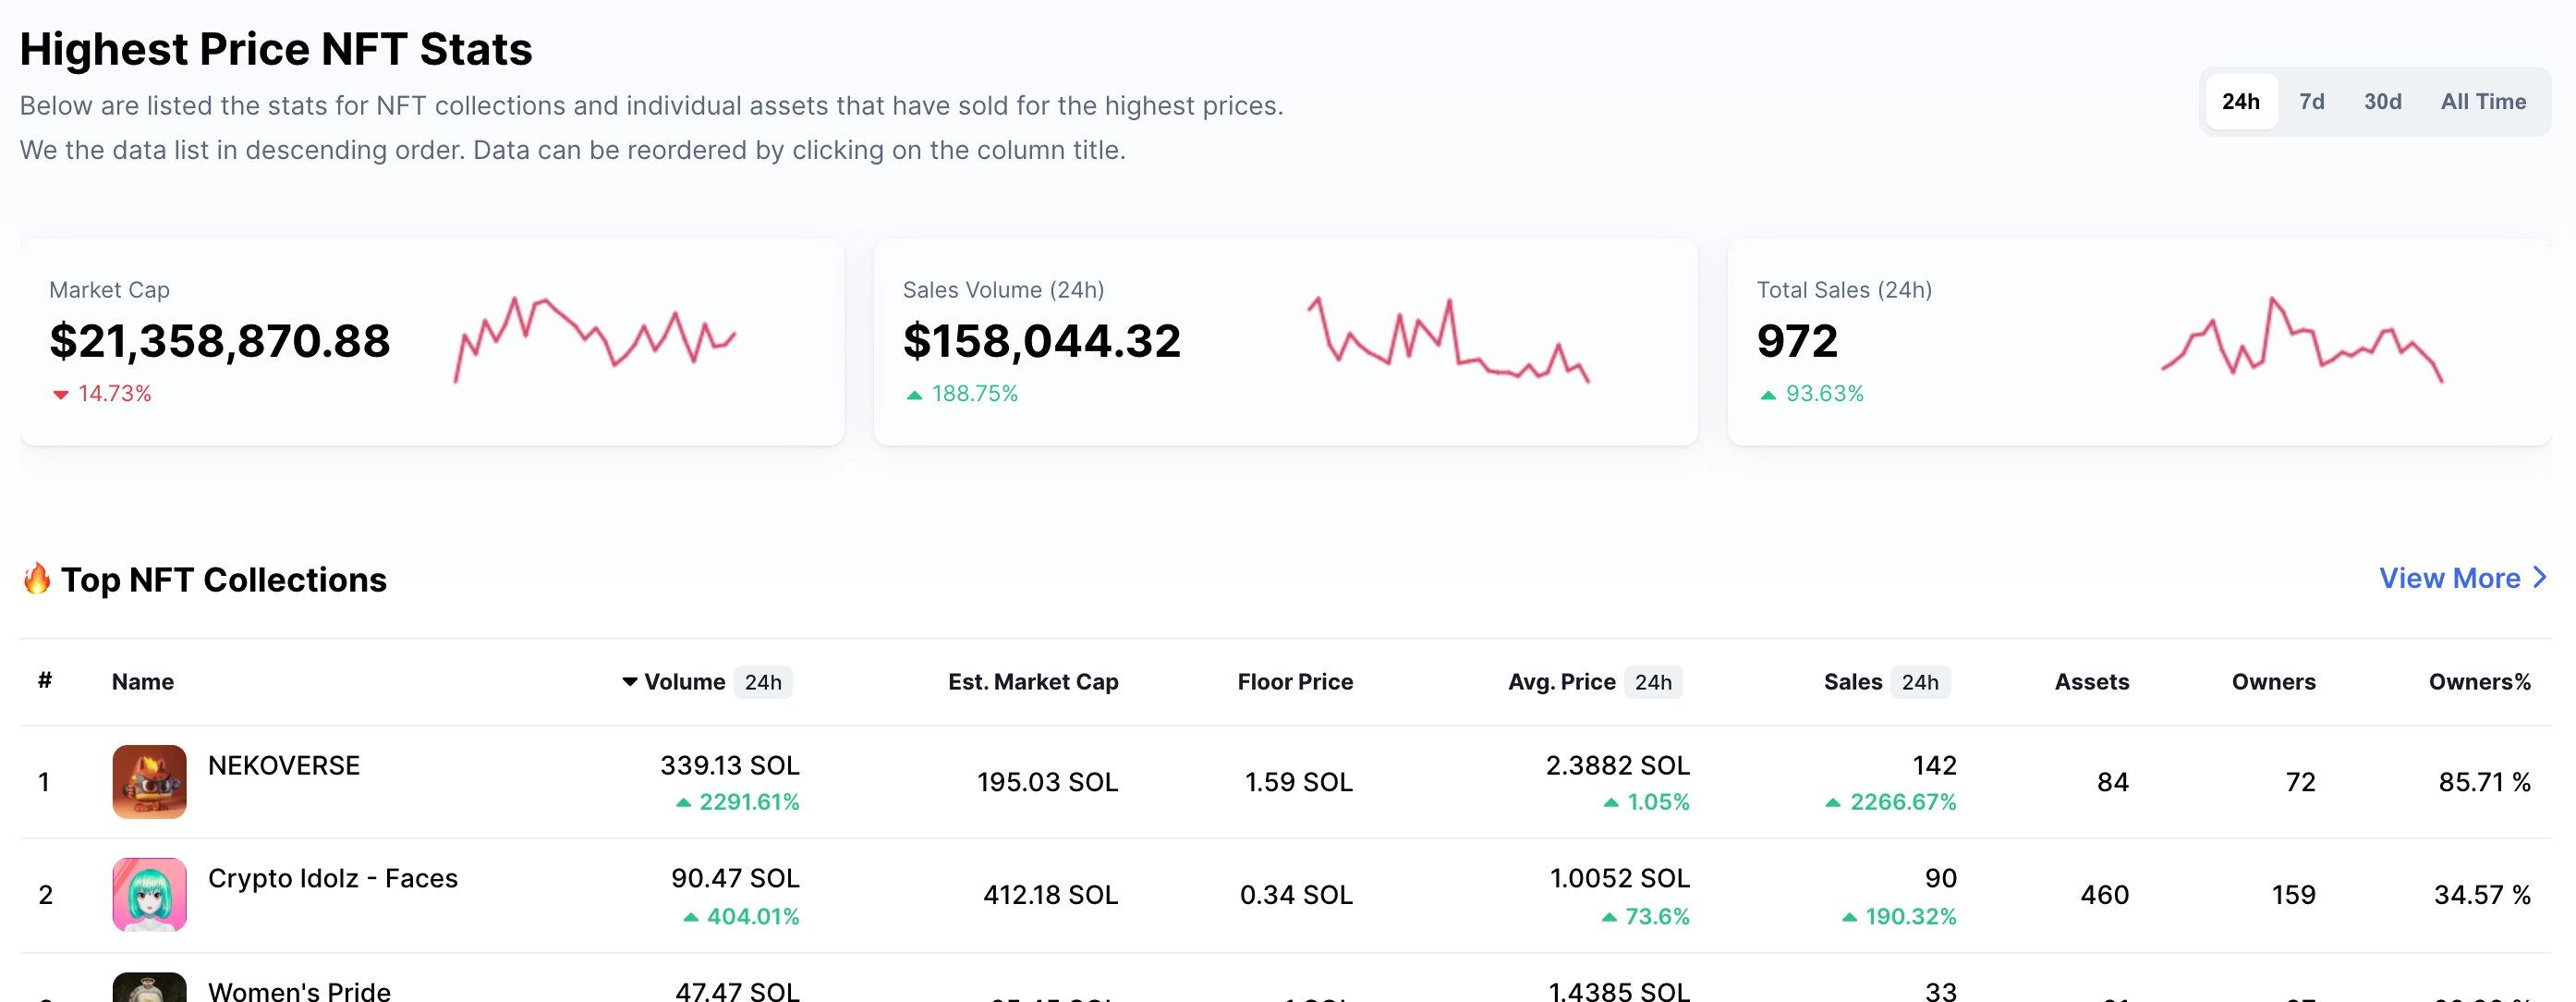
Task: Click the Total Sales sparkline chart
Action: 2302,340
